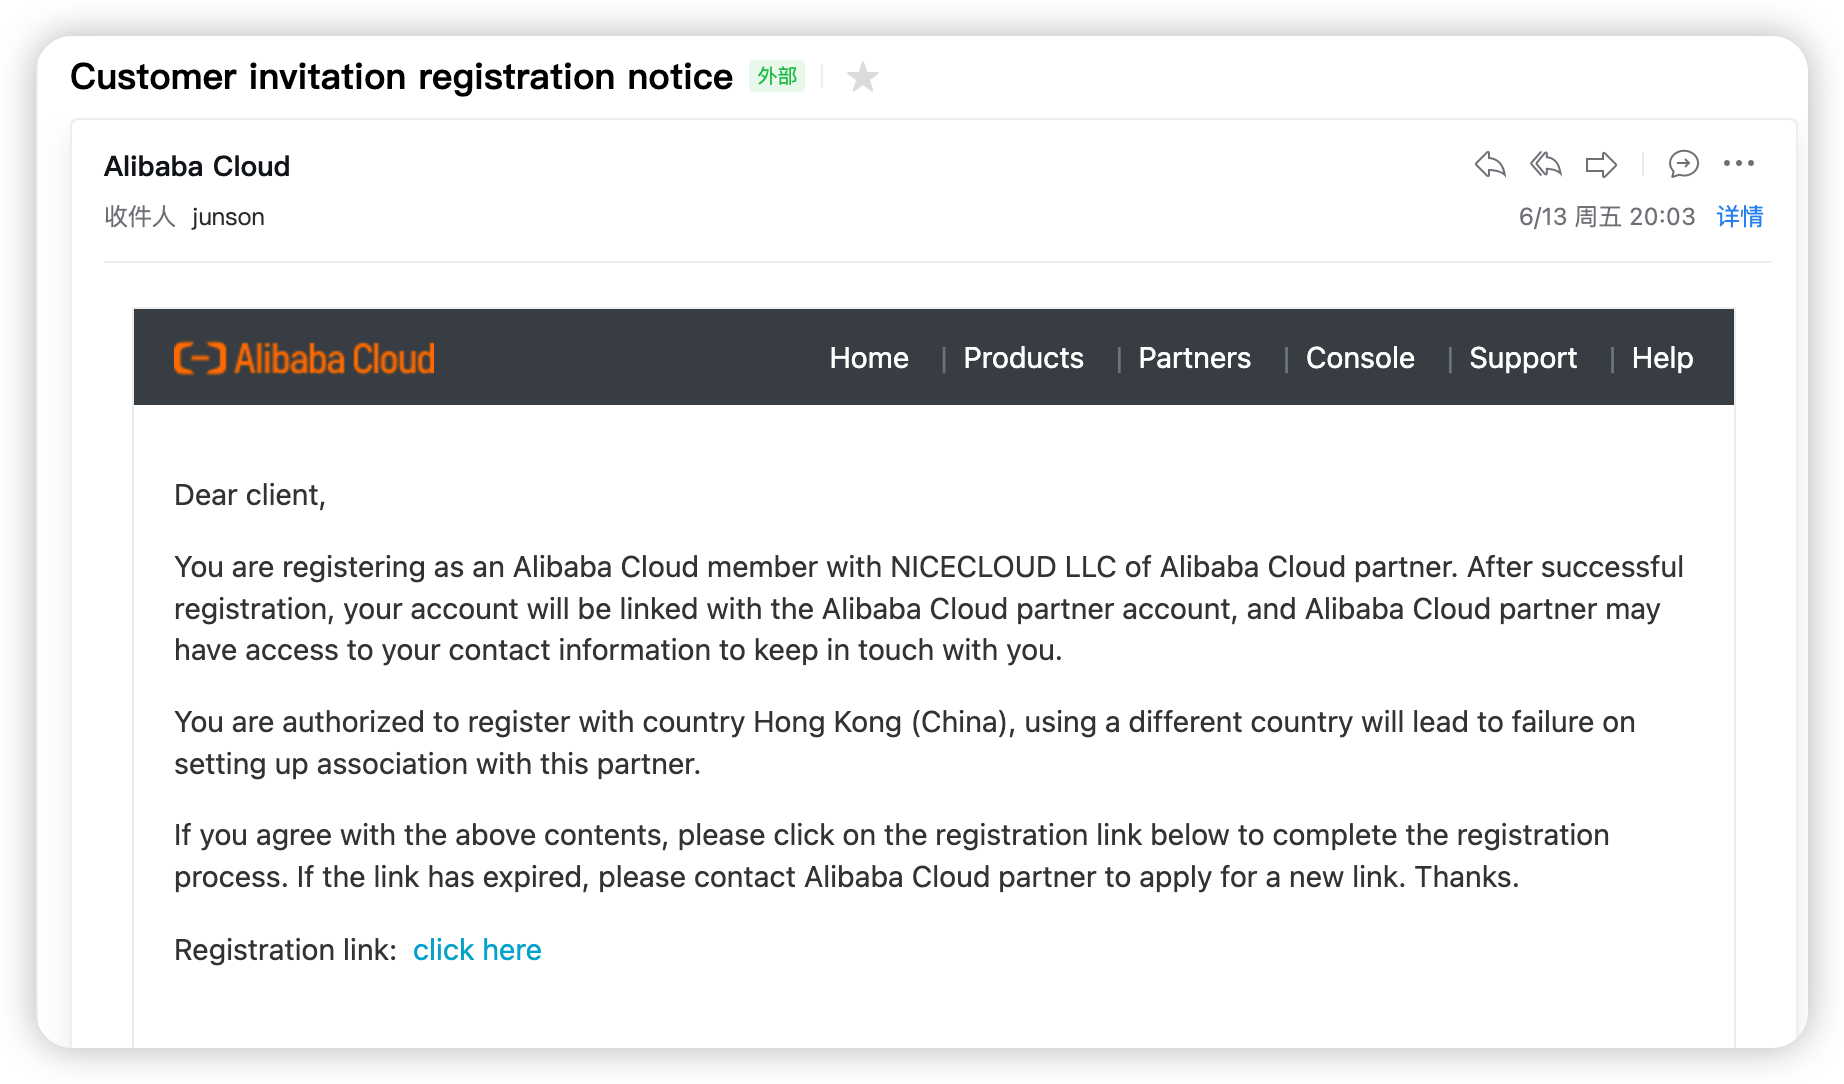Star the Customer invitation registration email
The image size is (1844, 1084).
862,77
